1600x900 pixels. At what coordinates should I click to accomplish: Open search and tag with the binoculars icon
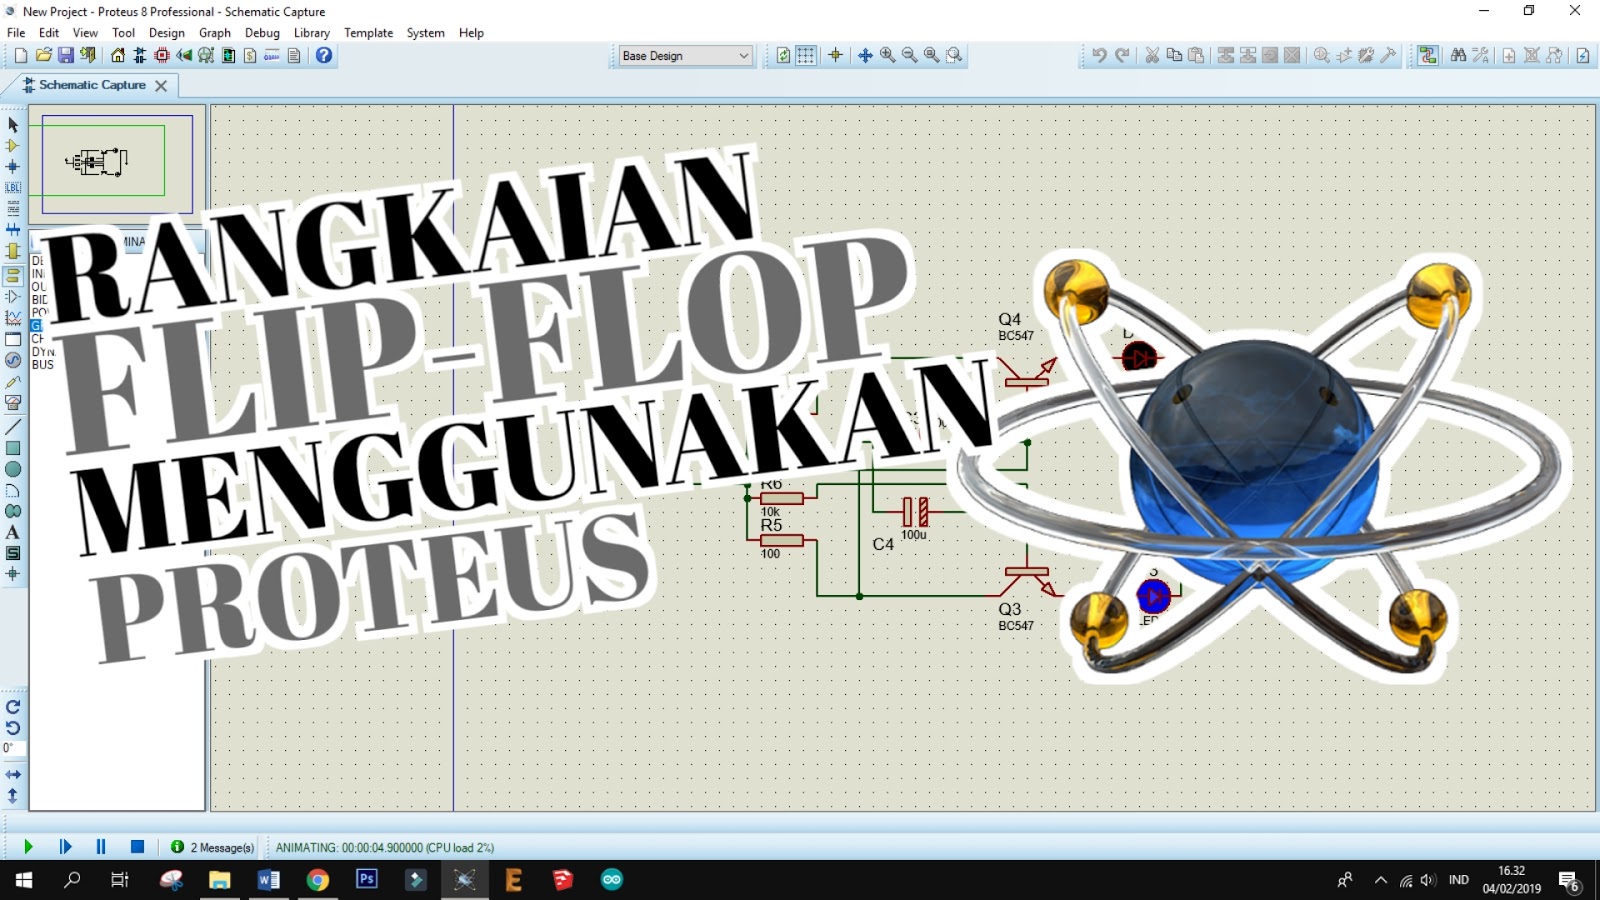tap(1459, 56)
